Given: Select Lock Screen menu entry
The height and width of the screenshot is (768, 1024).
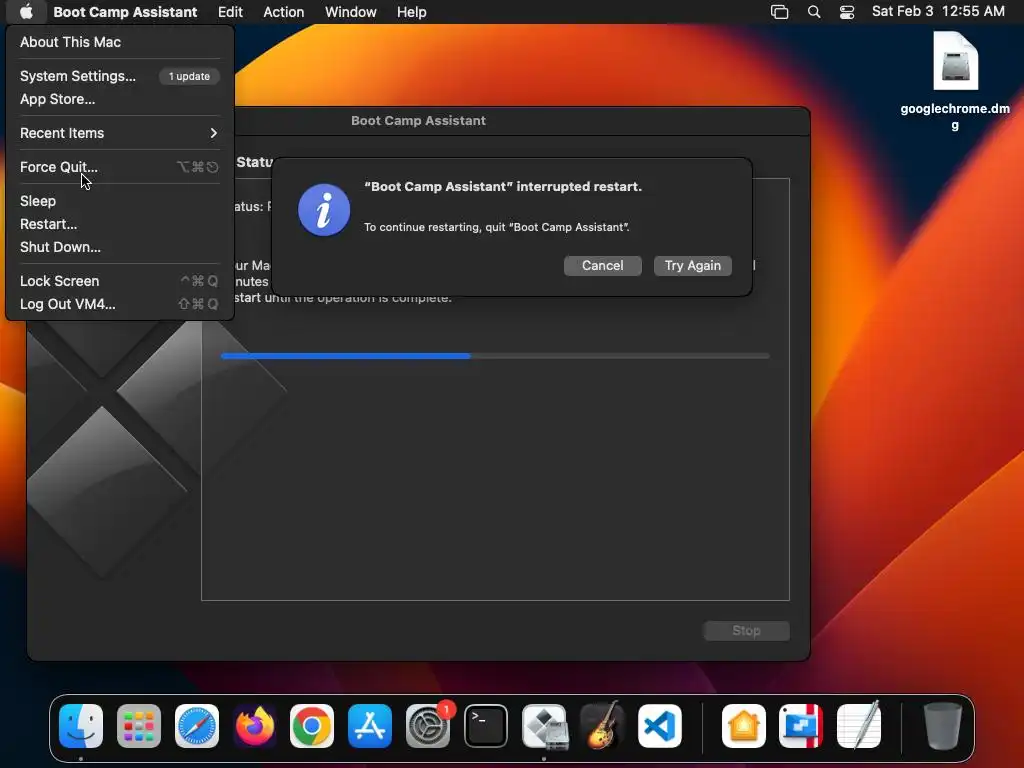Looking at the screenshot, I should [x=120, y=281].
